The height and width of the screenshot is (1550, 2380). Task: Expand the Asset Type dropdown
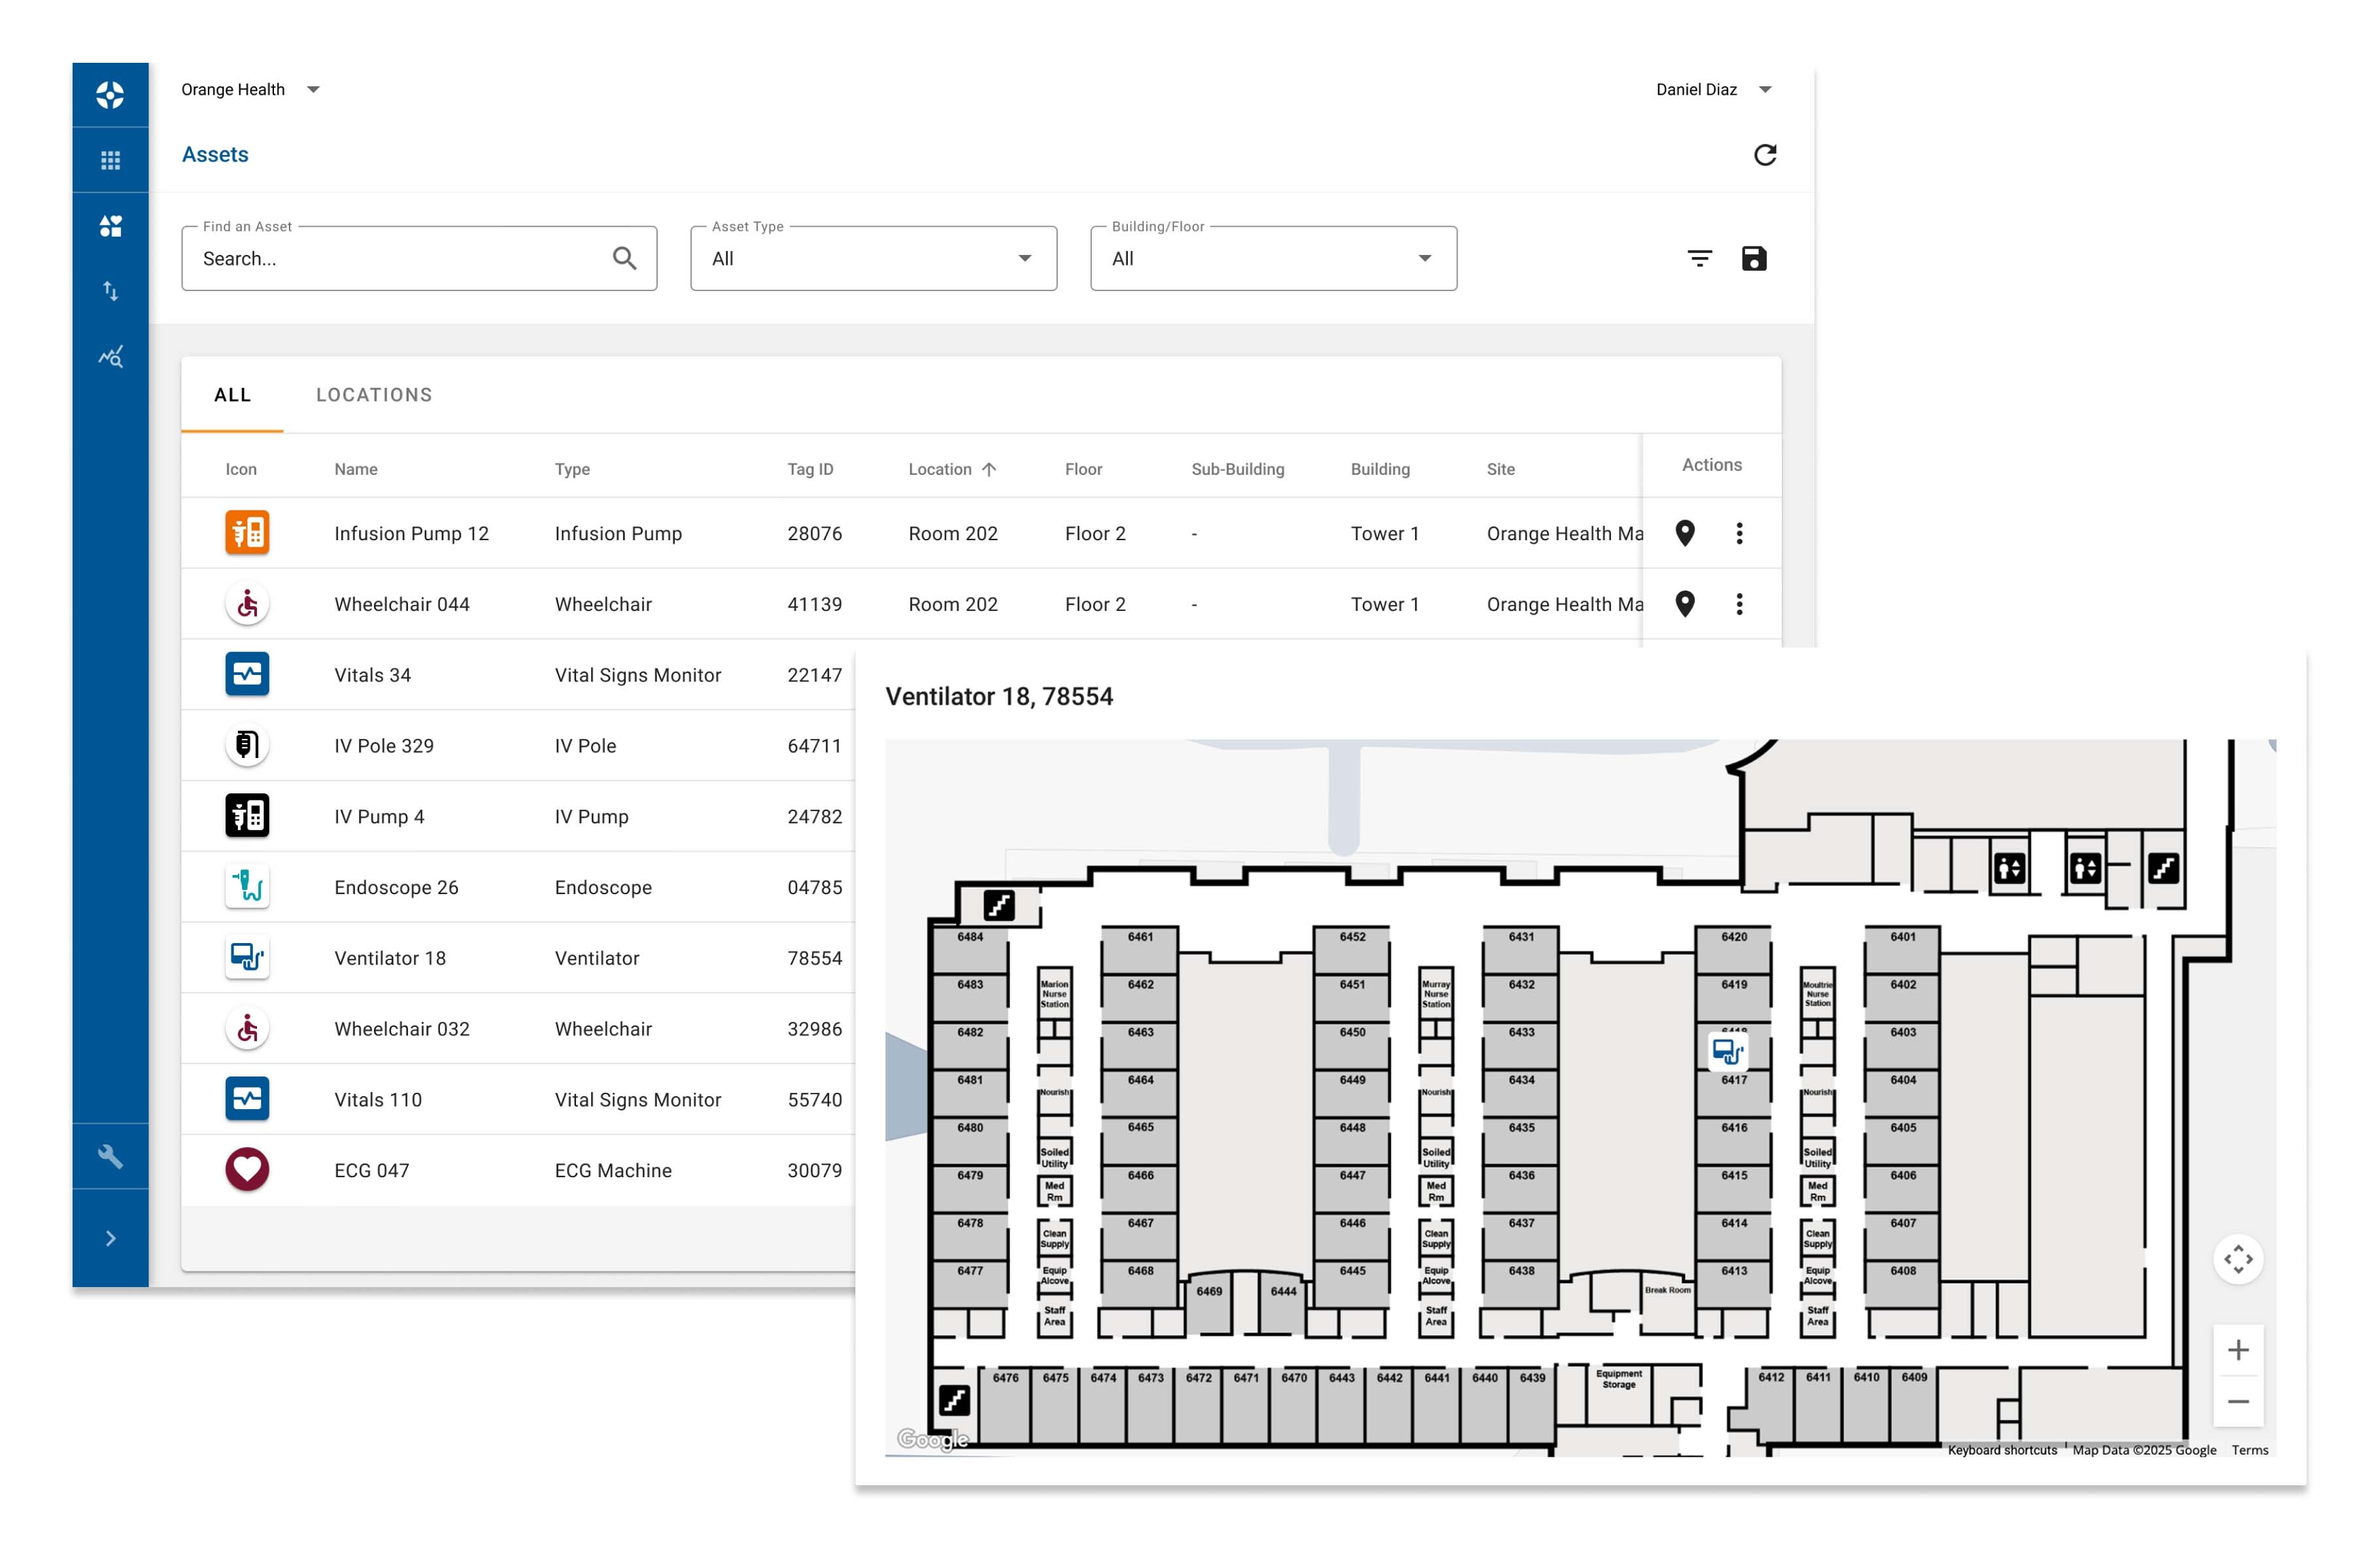pyautogui.click(x=873, y=259)
